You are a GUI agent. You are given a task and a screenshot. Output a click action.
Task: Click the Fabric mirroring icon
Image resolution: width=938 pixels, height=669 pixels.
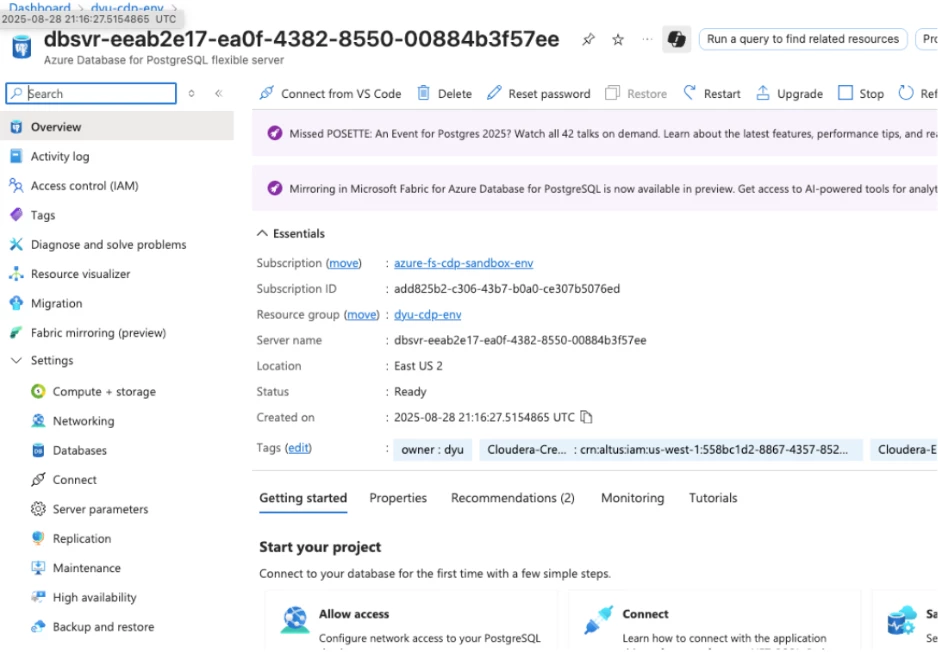click(x=16, y=333)
